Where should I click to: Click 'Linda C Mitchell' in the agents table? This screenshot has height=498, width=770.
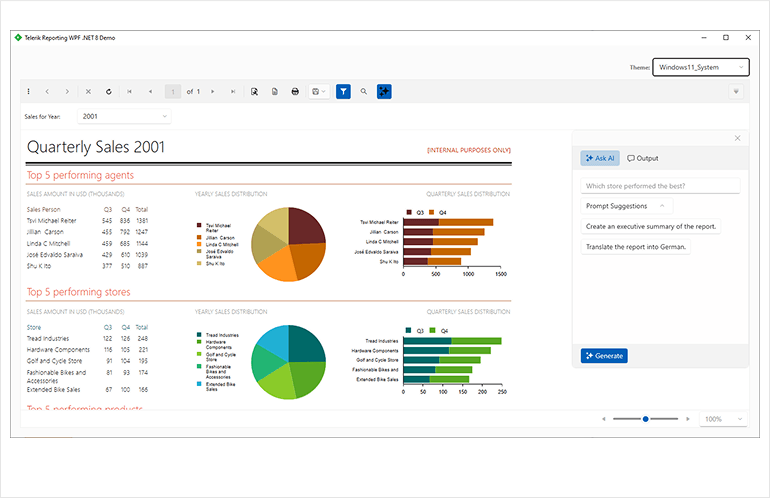48,243
